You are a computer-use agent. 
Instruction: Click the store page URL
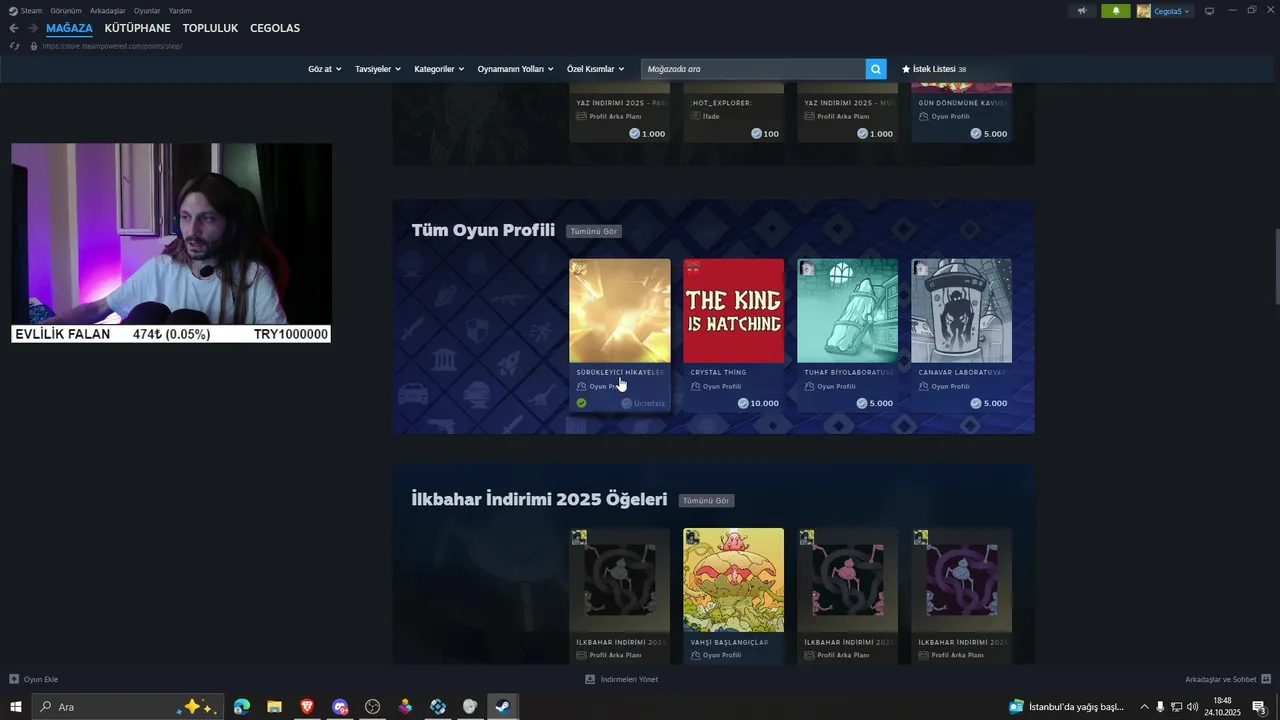pyautogui.click(x=112, y=46)
